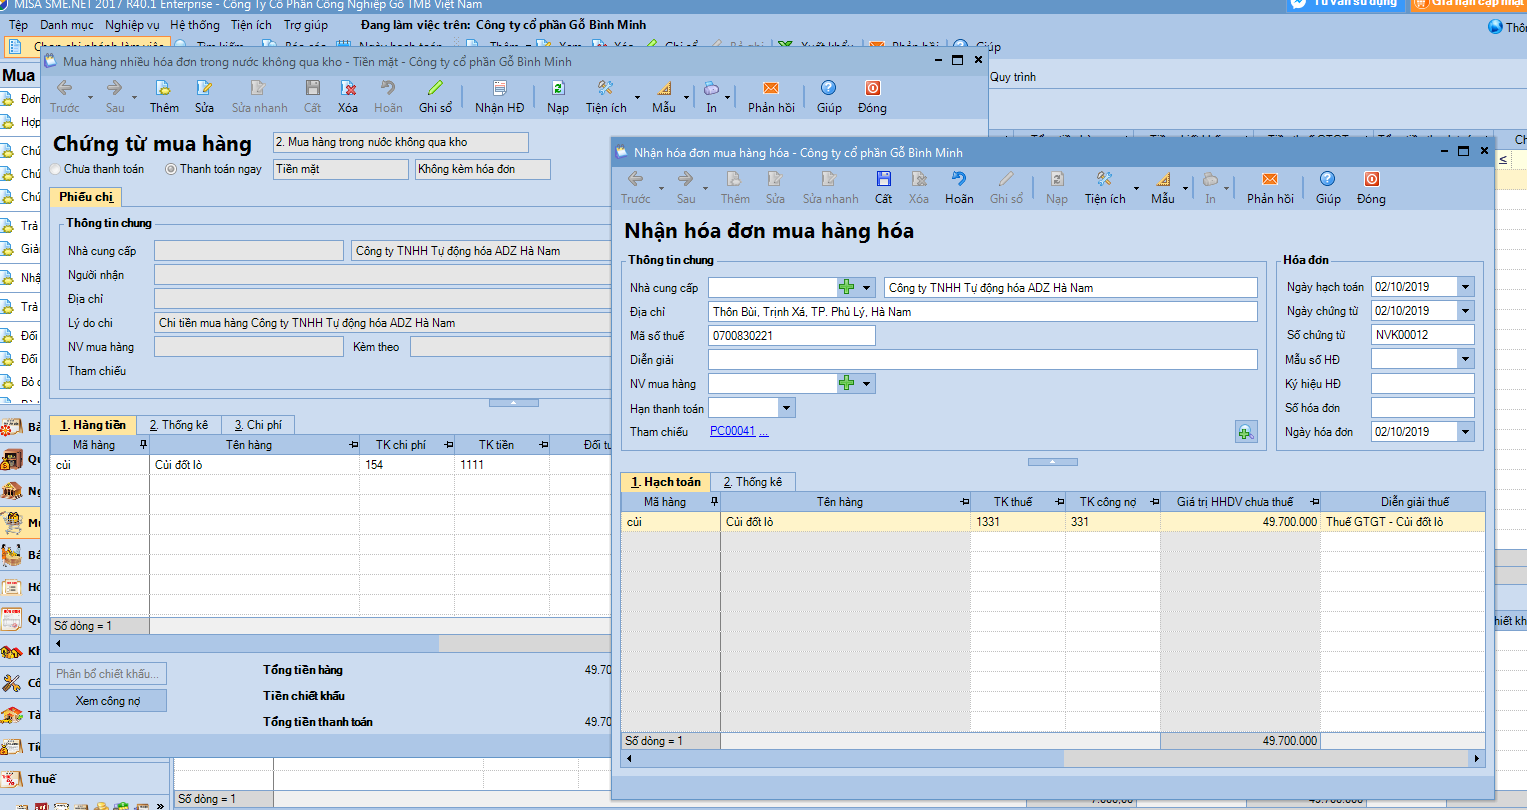Click the Số hóa đơn input field

coord(1421,408)
